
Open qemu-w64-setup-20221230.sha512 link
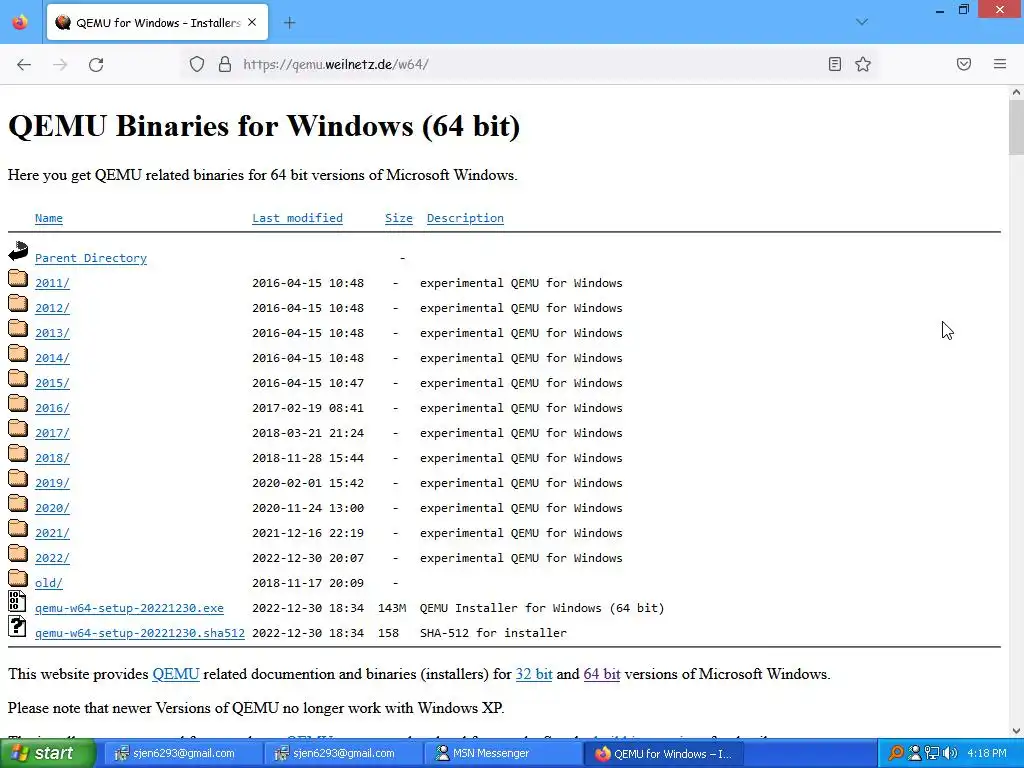tap(140, 633)
